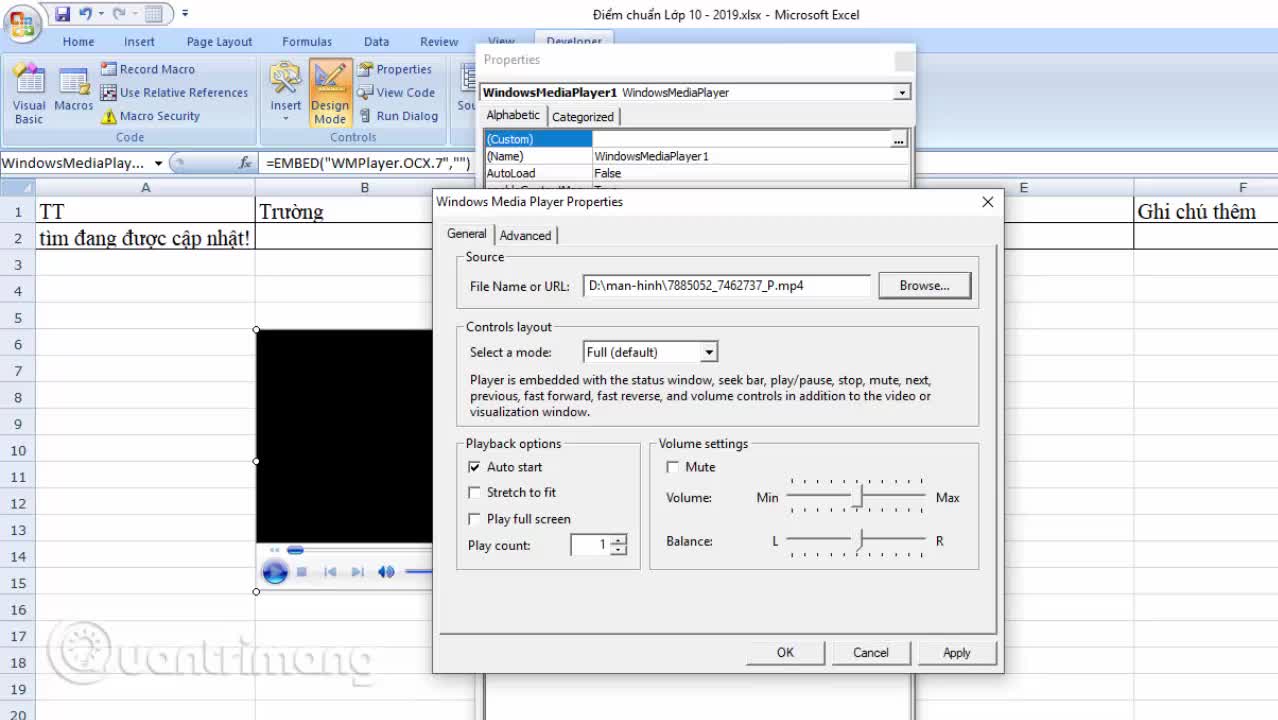Toggle Use Relative References
1278x720 pixels.
[x=174, y=92]
